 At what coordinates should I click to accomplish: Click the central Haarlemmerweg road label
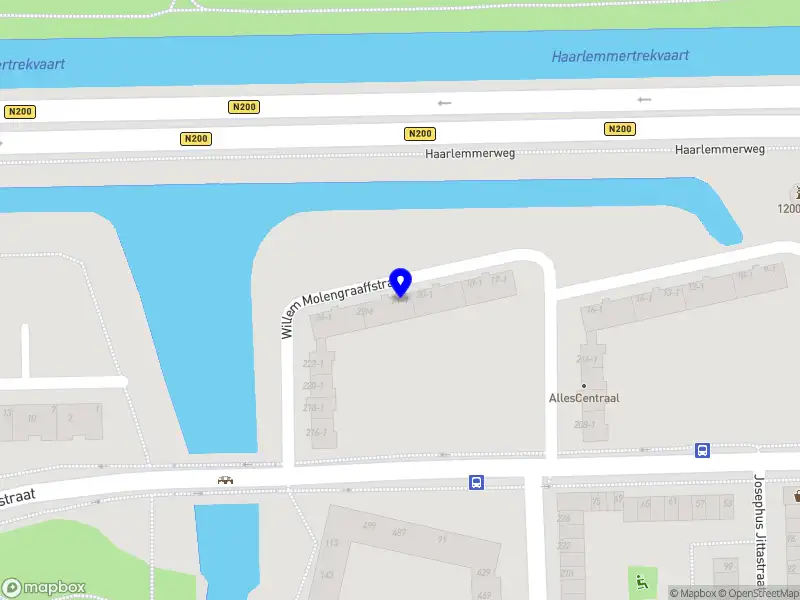pos(470,153)
